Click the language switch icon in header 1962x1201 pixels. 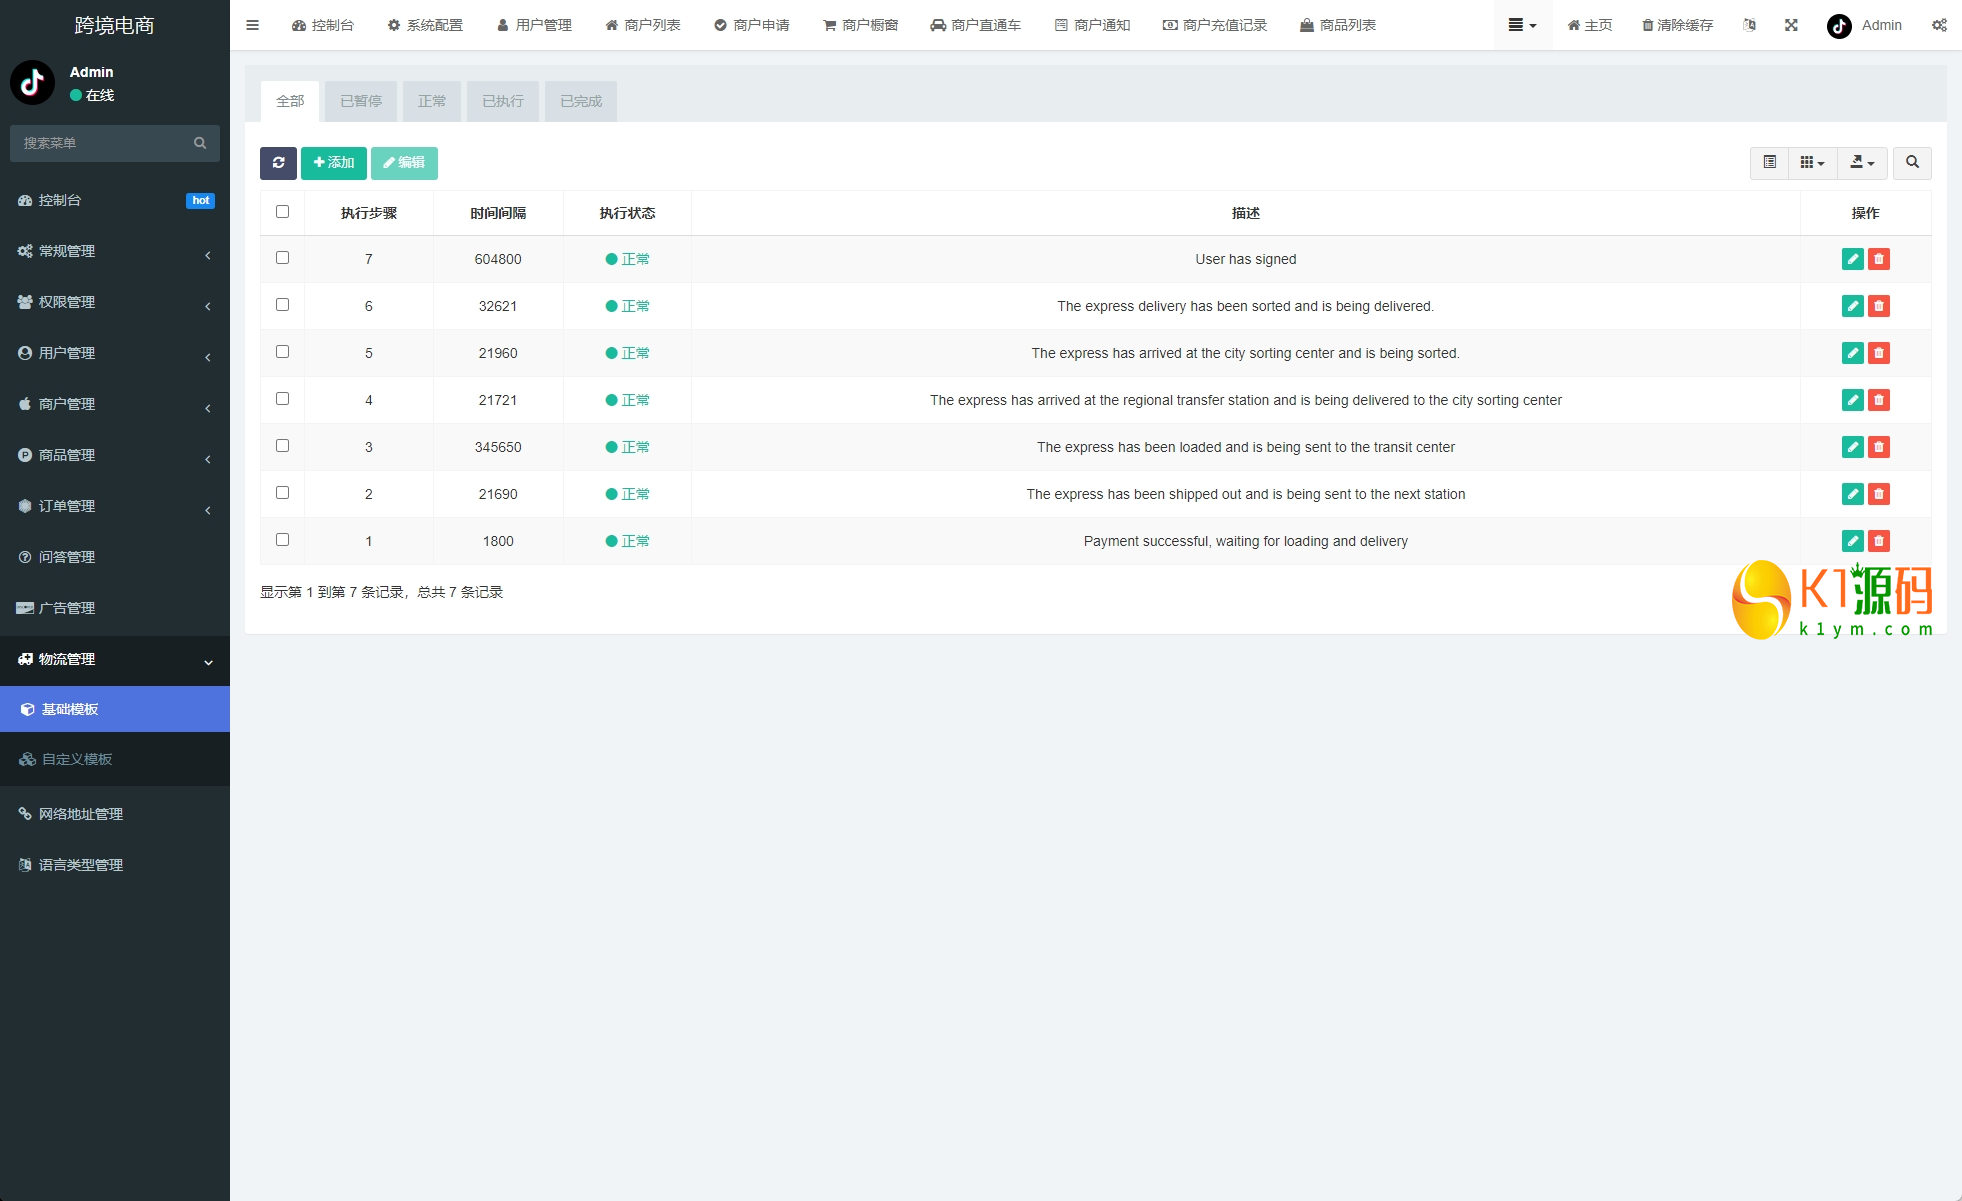pyautogui.click(x=1749, y=25)
